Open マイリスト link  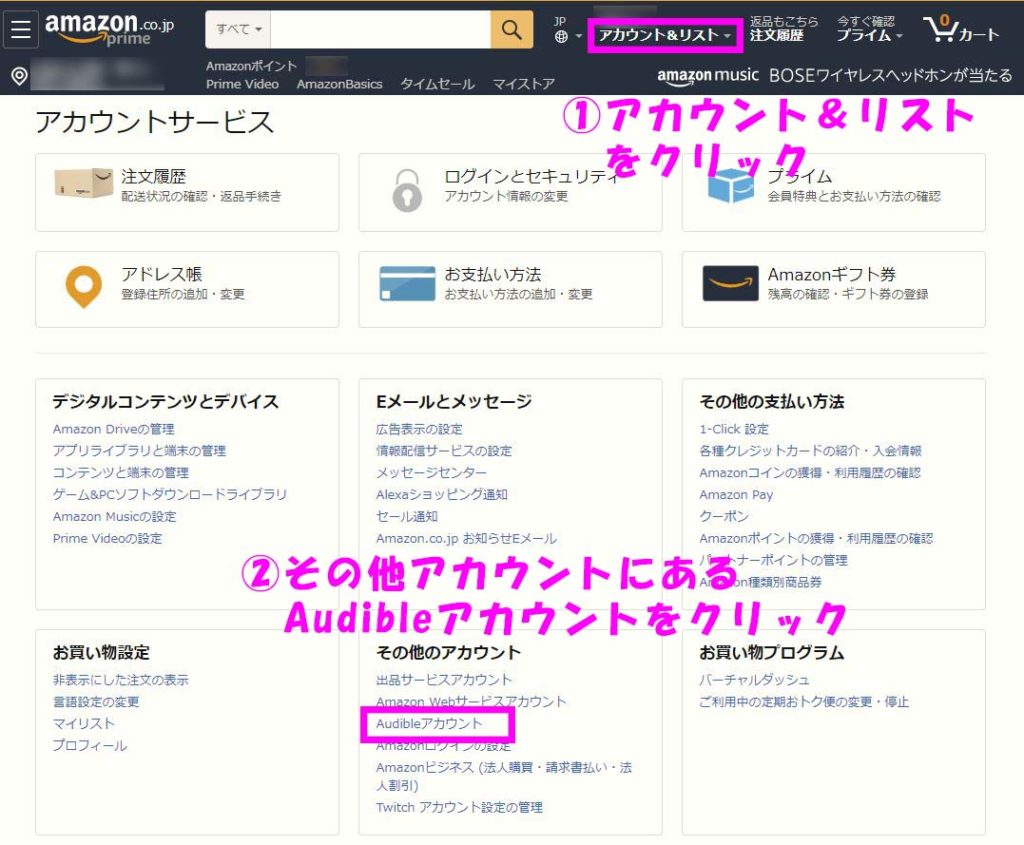point(84,724)
